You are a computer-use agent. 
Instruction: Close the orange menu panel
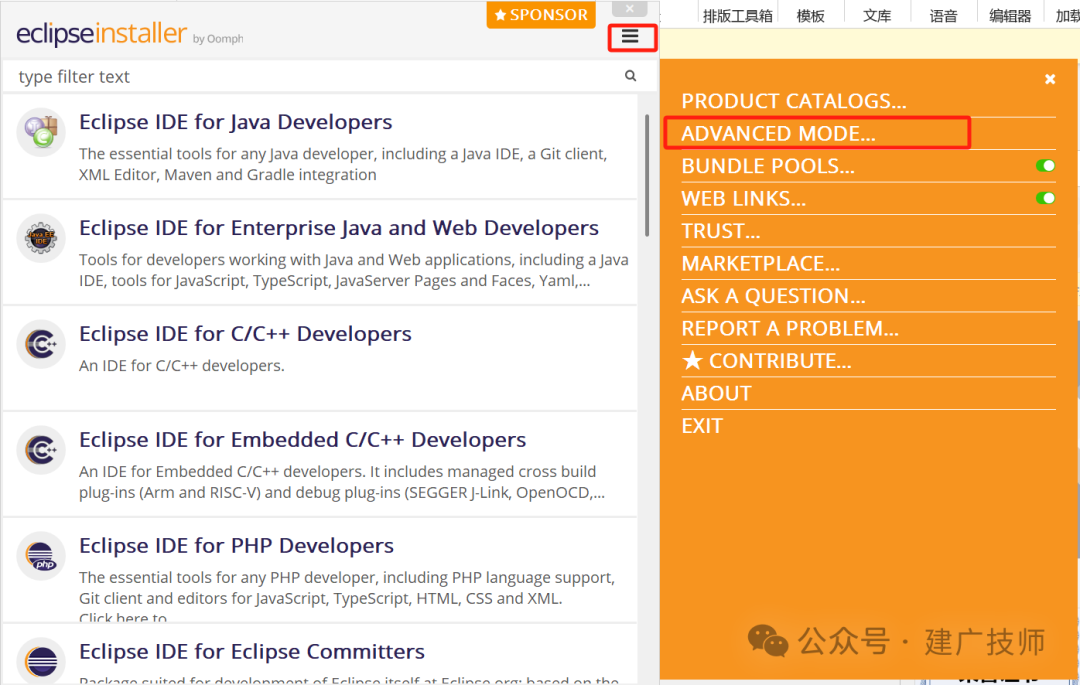point(1050,79)
